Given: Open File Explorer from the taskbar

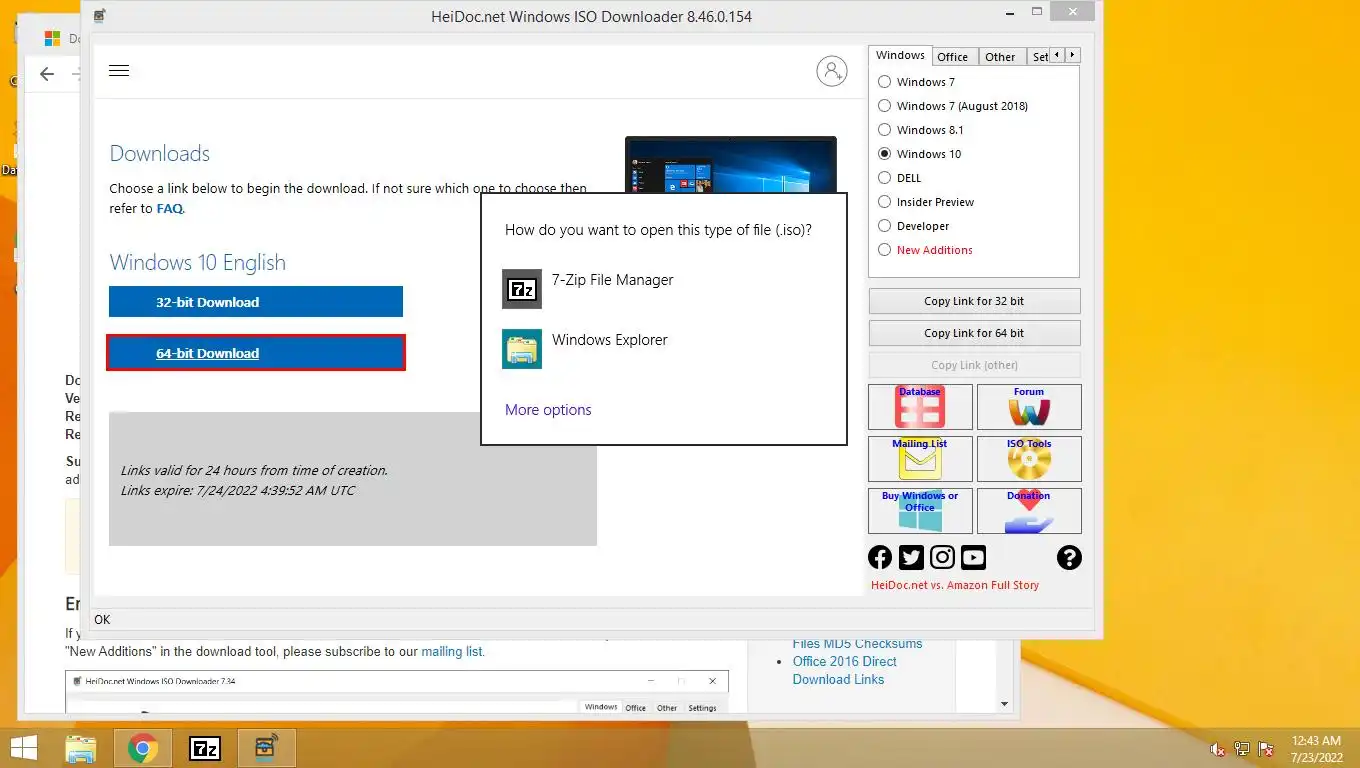Looking at the screenshot, I should 81,748.
